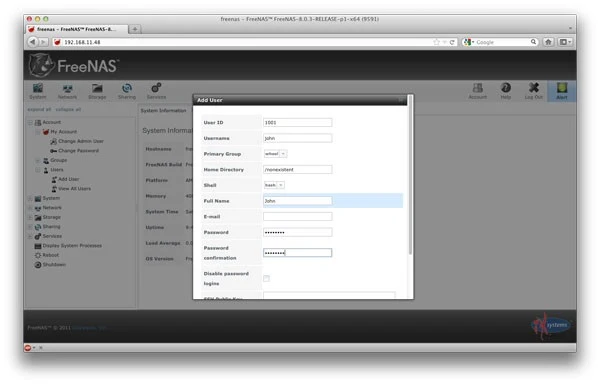The width and height of the screenshot is (600, 385).
Task: Expand the Services tree node
Action: [x=30, y=237]
